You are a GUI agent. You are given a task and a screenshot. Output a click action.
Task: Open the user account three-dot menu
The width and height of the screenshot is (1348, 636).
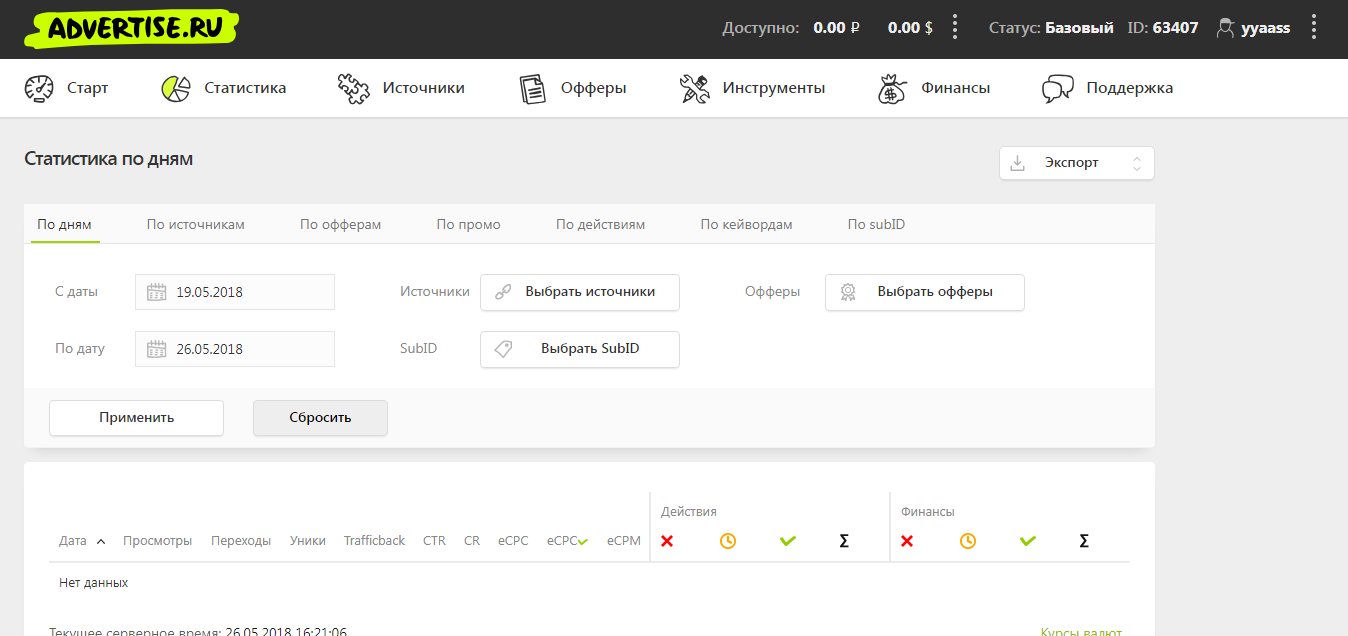[1314, 27]
